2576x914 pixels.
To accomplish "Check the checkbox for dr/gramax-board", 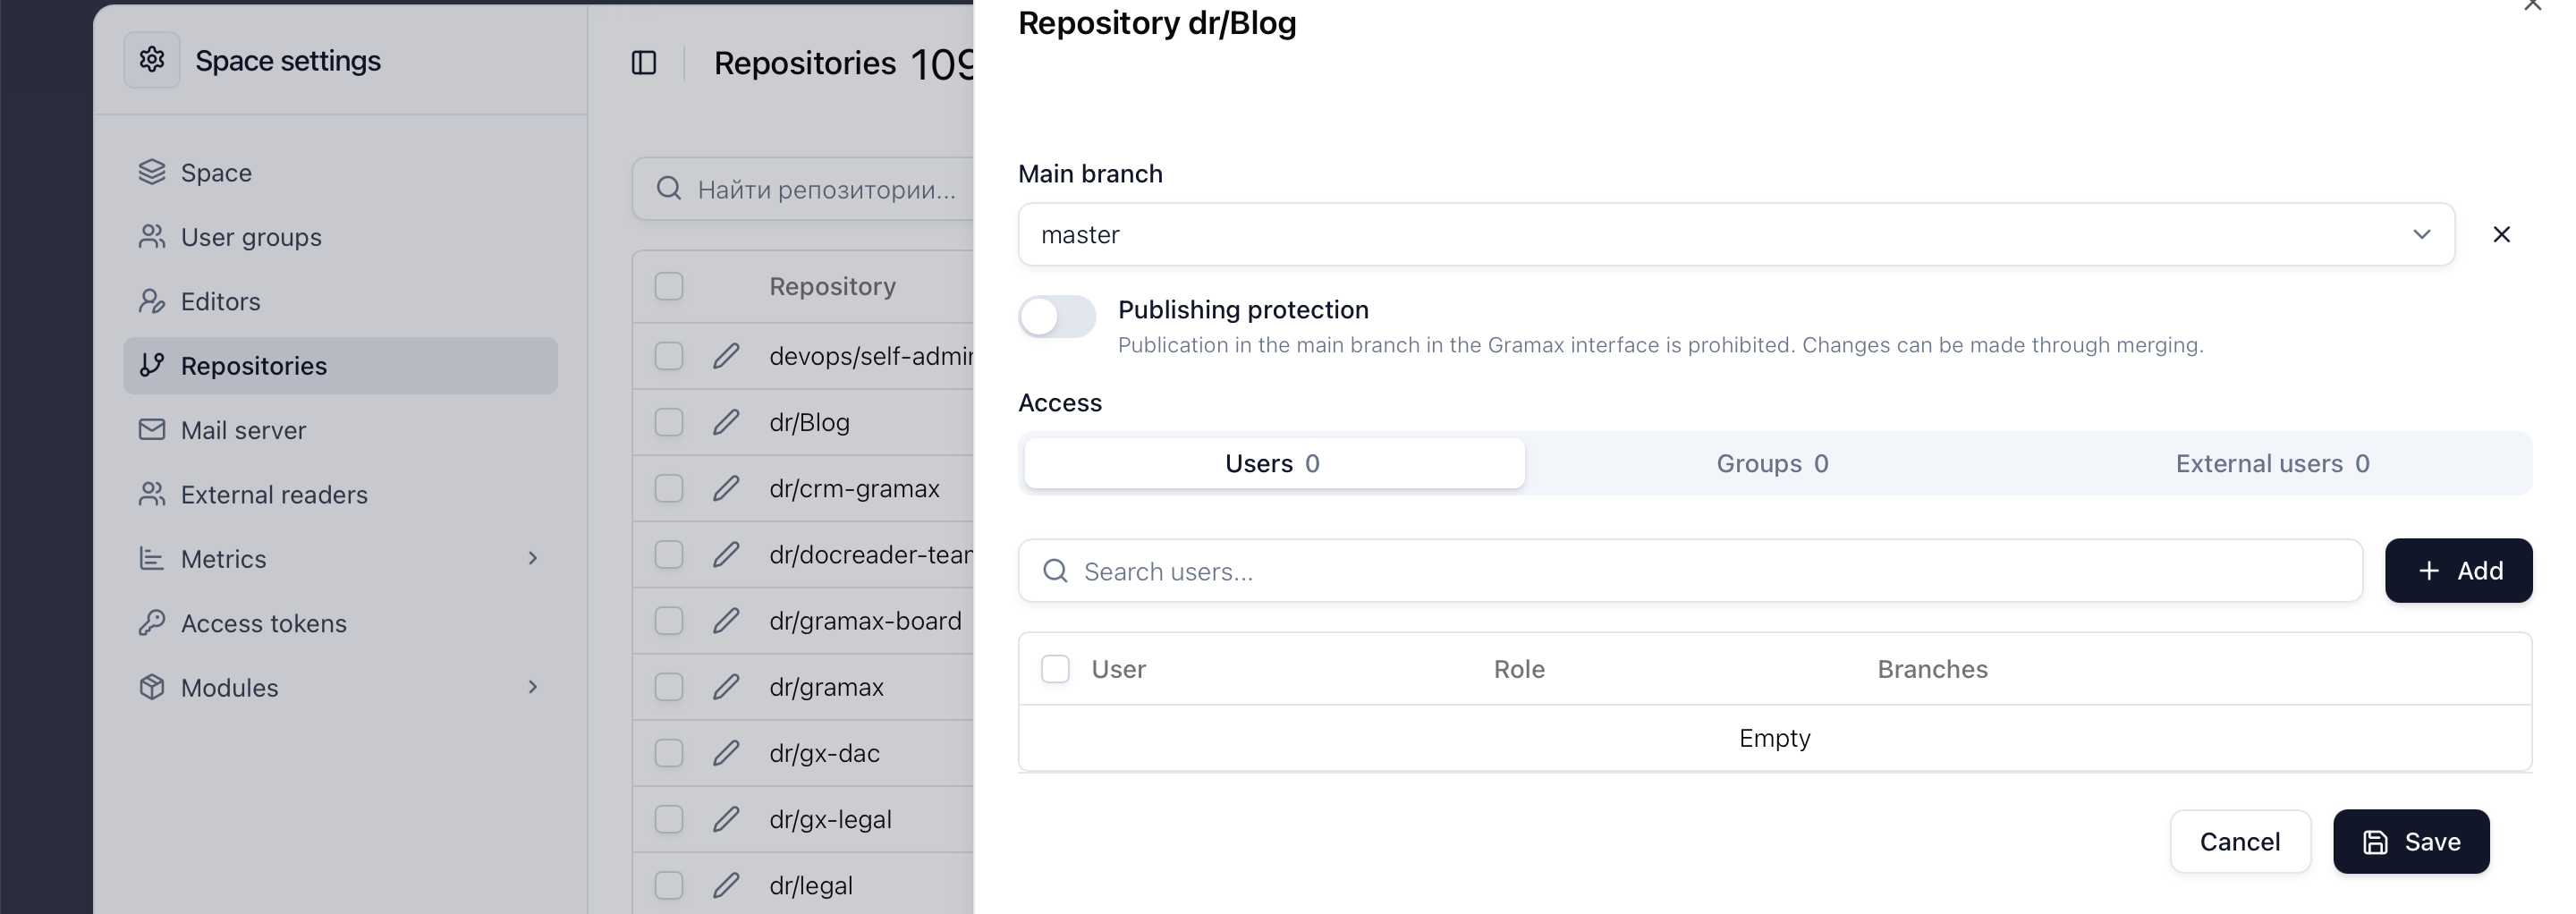I will pos(669,620).
